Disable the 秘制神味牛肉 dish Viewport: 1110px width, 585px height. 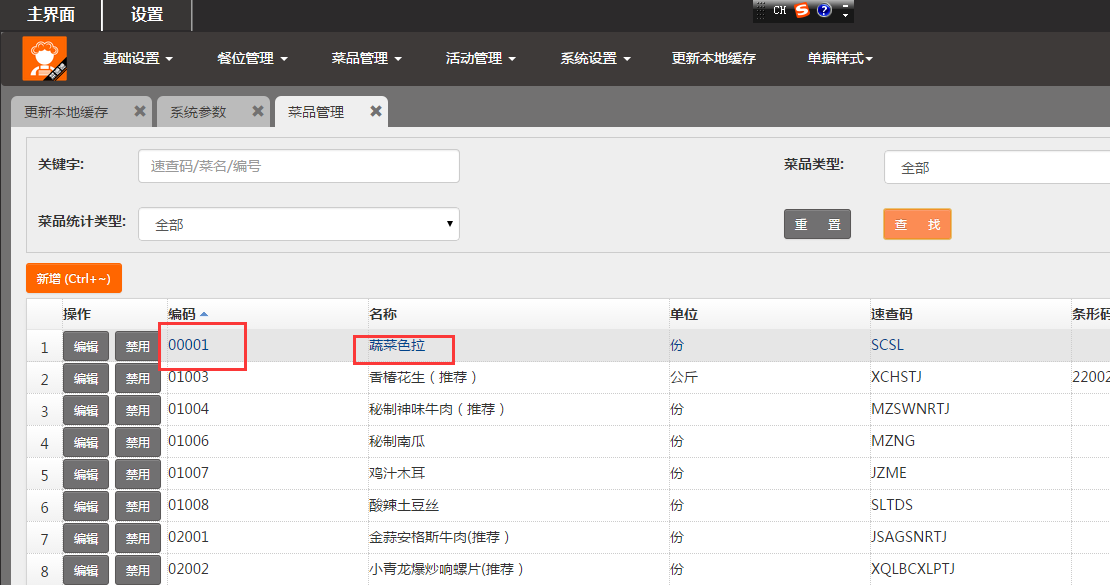[x=138, y=410]
